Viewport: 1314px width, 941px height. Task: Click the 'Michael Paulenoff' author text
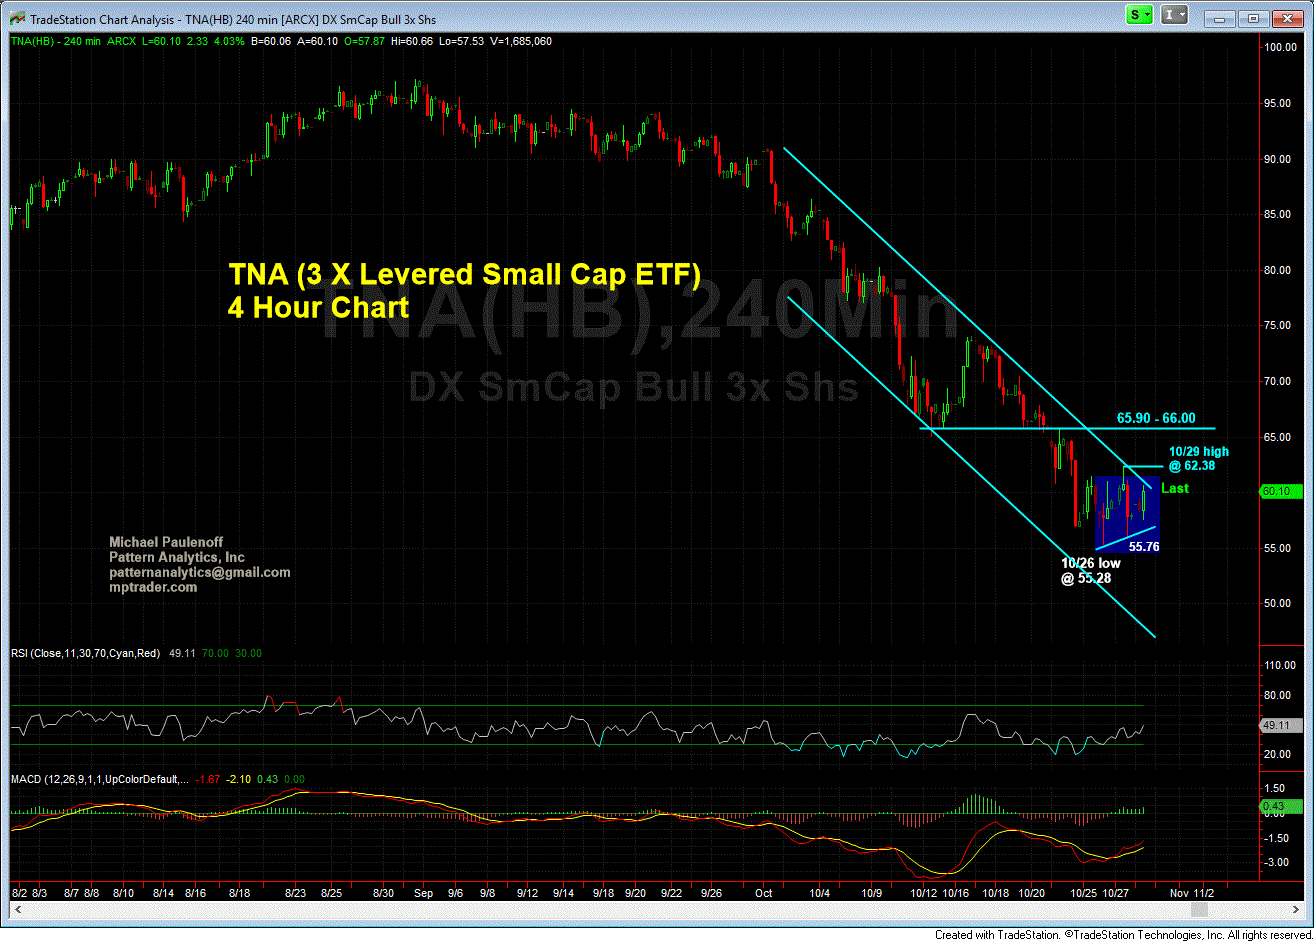point(164,542)
